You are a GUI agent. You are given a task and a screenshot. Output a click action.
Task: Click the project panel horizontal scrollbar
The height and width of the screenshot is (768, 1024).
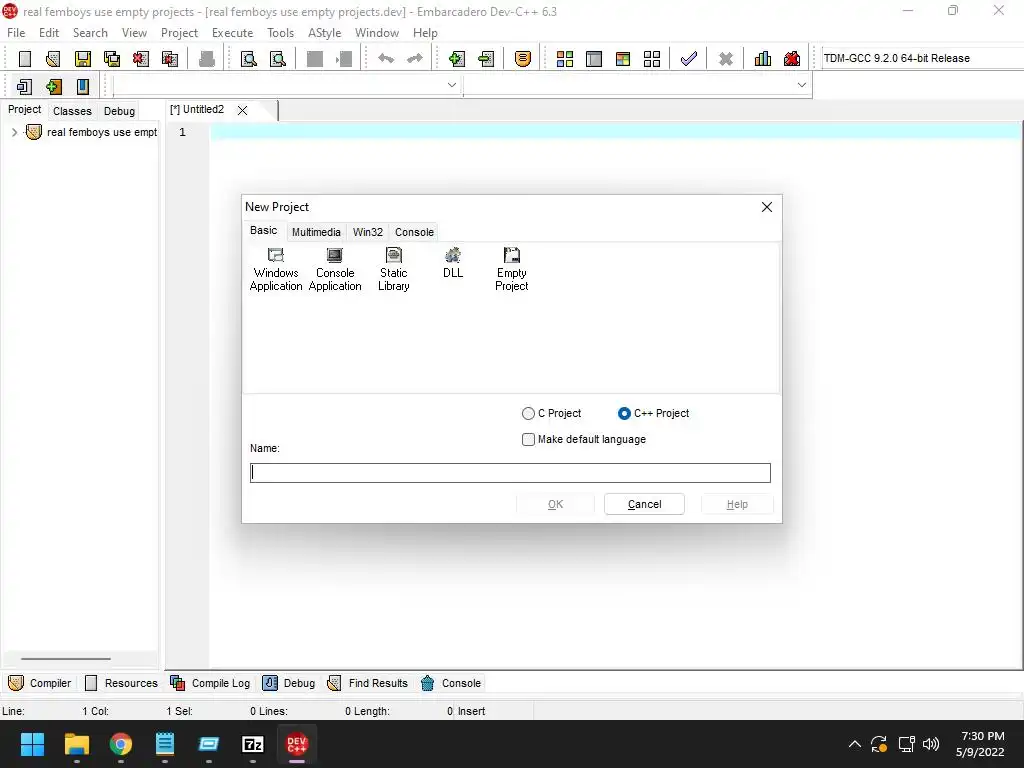tap(66, 659)
